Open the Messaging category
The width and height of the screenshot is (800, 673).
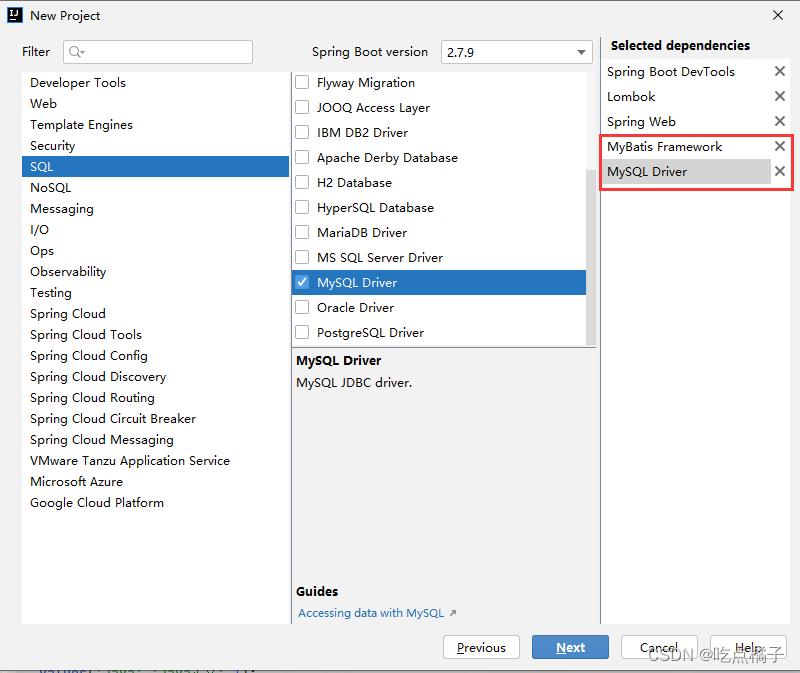pos(155,209)
